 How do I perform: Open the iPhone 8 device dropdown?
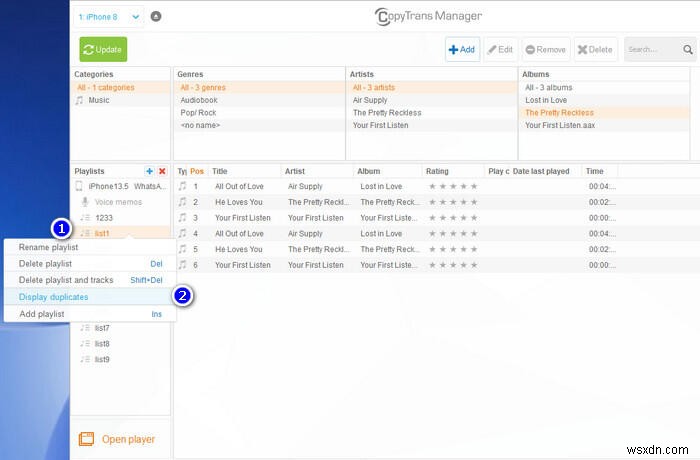[x=108, y=17]
